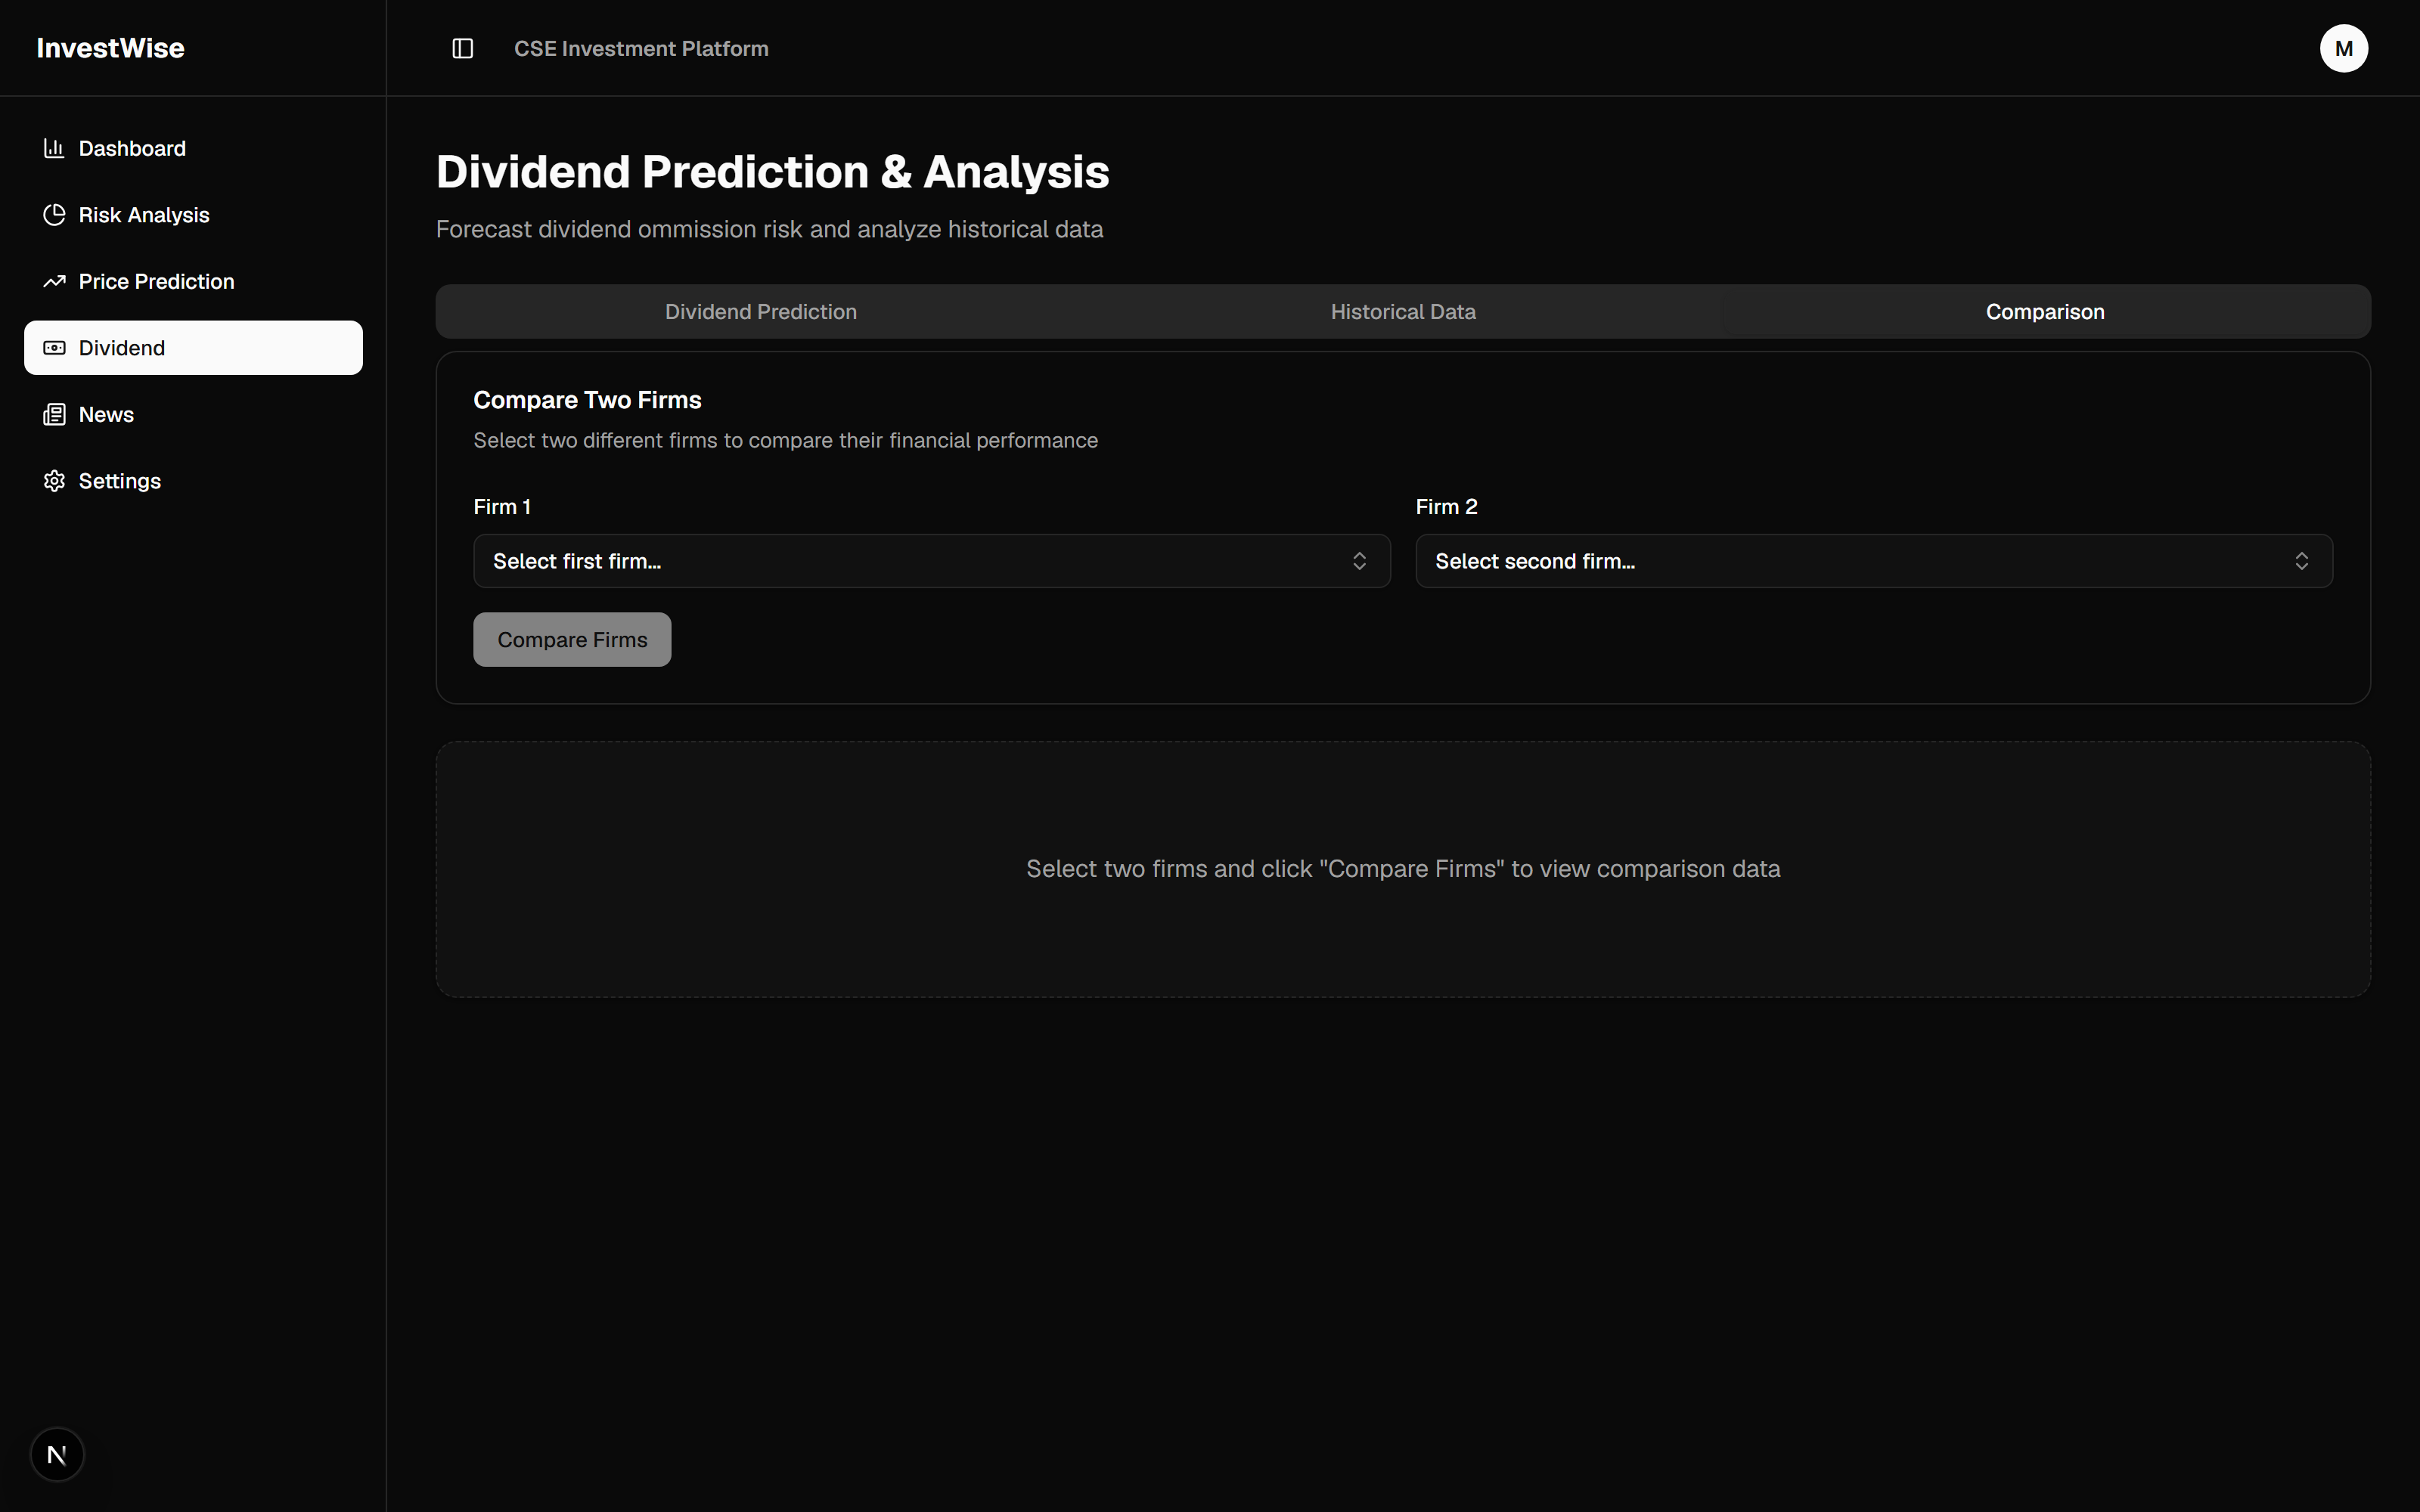Click the Compare Firms button
This screenshot has width=2420, height=1512.
click(x=572, y=640)
